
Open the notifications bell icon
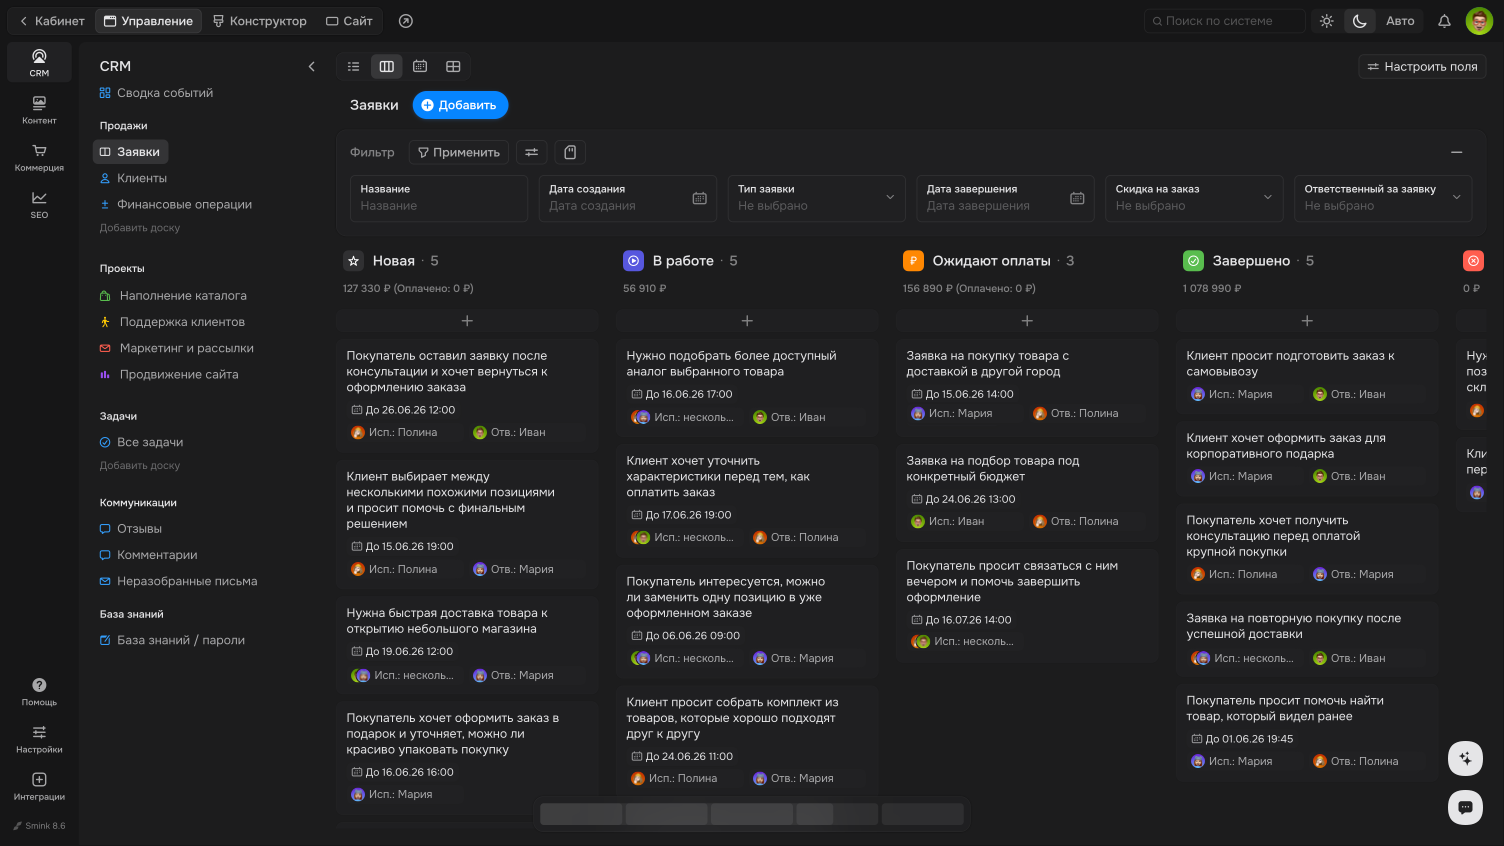[x=1444, y=21]
